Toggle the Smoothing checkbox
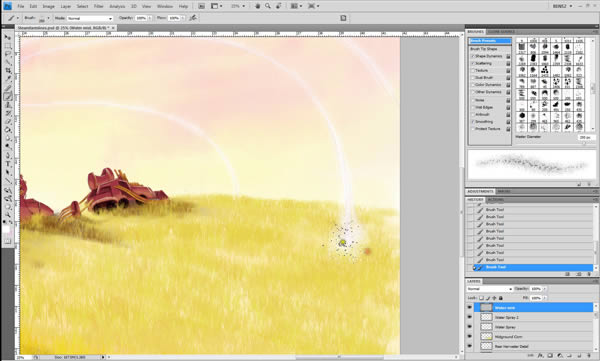This screenshot has width=600, height=361. point(473,122)
